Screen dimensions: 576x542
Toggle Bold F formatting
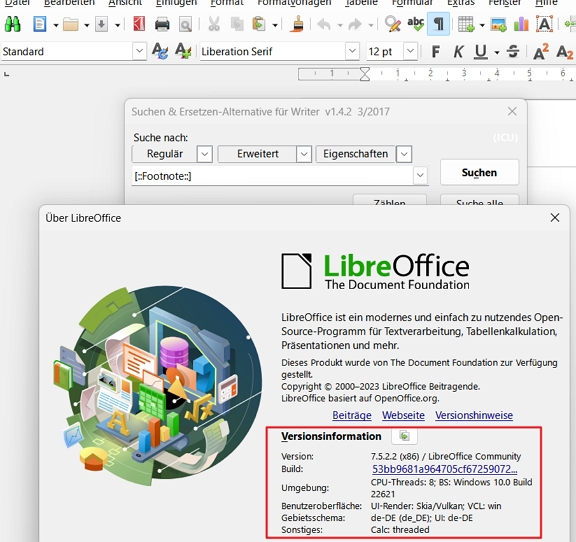coord(436,52)
